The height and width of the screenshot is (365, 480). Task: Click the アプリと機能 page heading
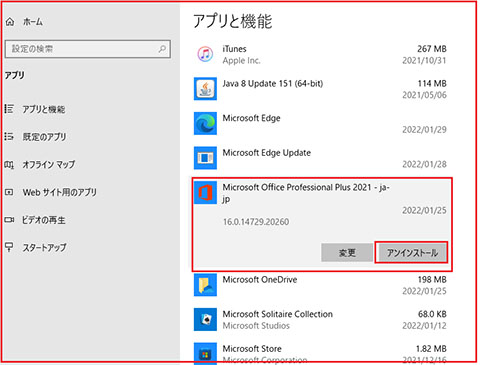tap(233, 21)
